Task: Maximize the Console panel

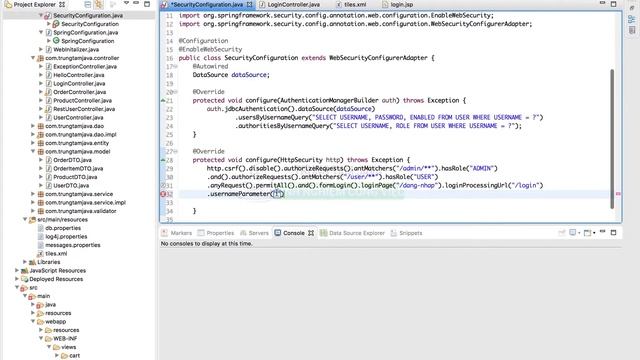Action: [613, 232]
